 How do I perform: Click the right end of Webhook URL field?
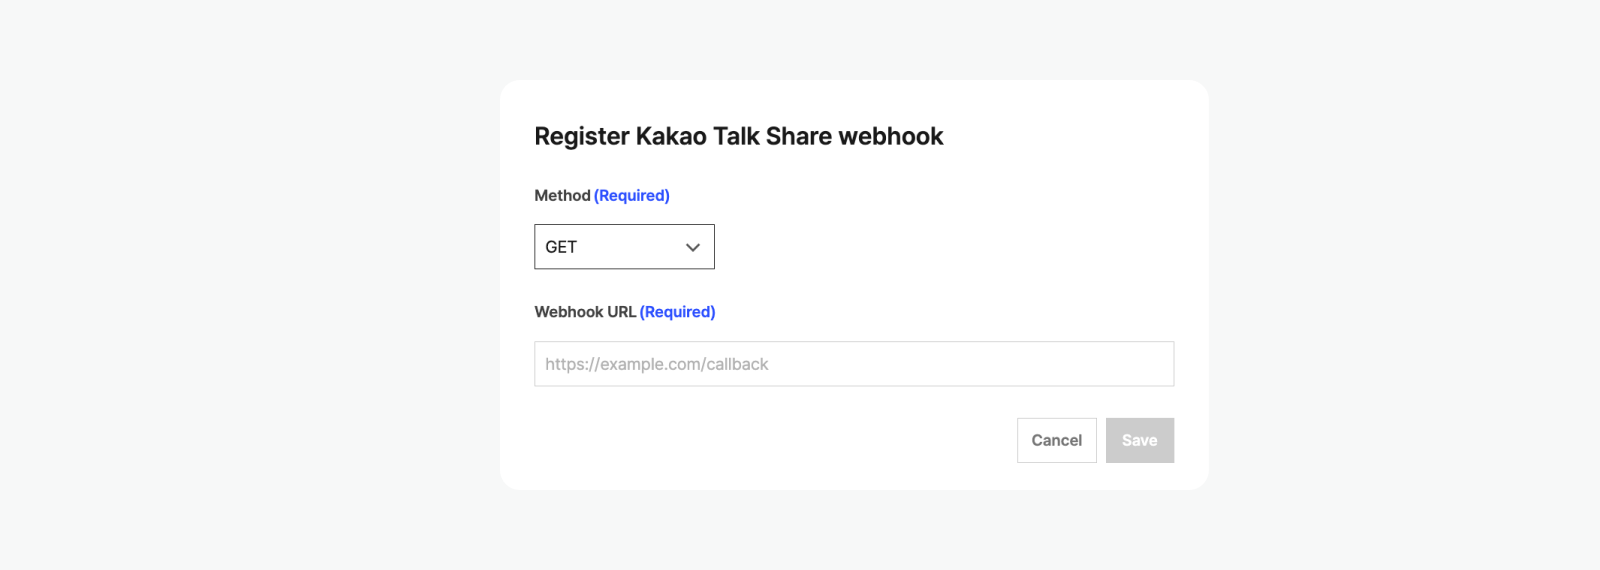(x=1150, y=364)
